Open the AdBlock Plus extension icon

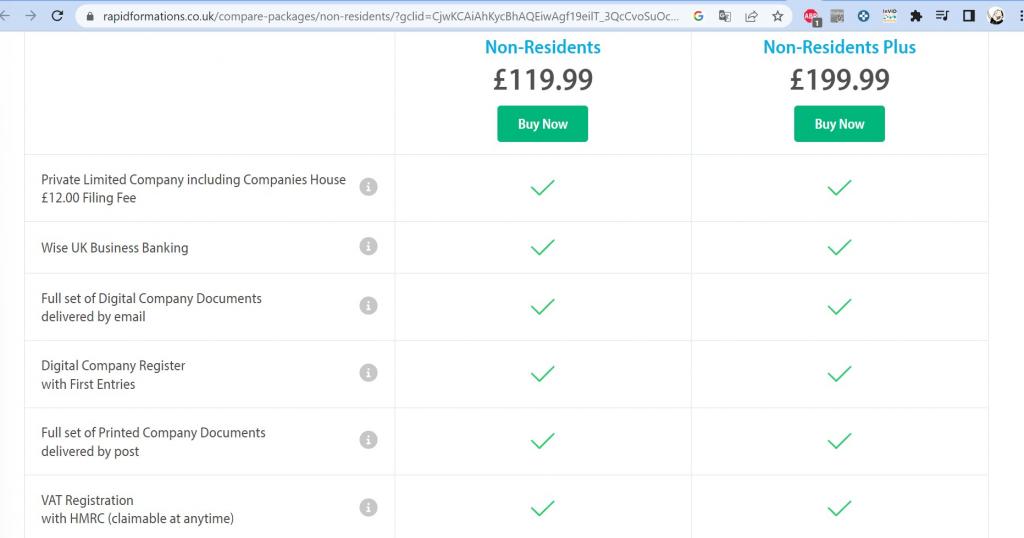coord(812,16)
